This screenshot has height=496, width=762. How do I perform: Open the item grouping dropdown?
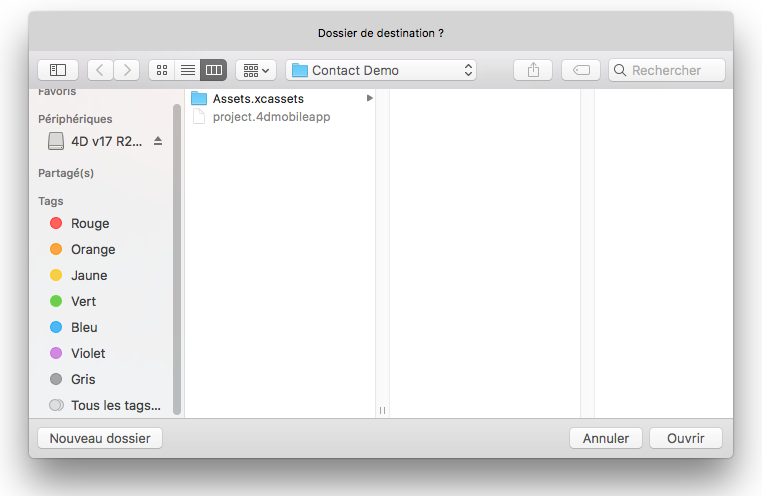tap(256, 70)
